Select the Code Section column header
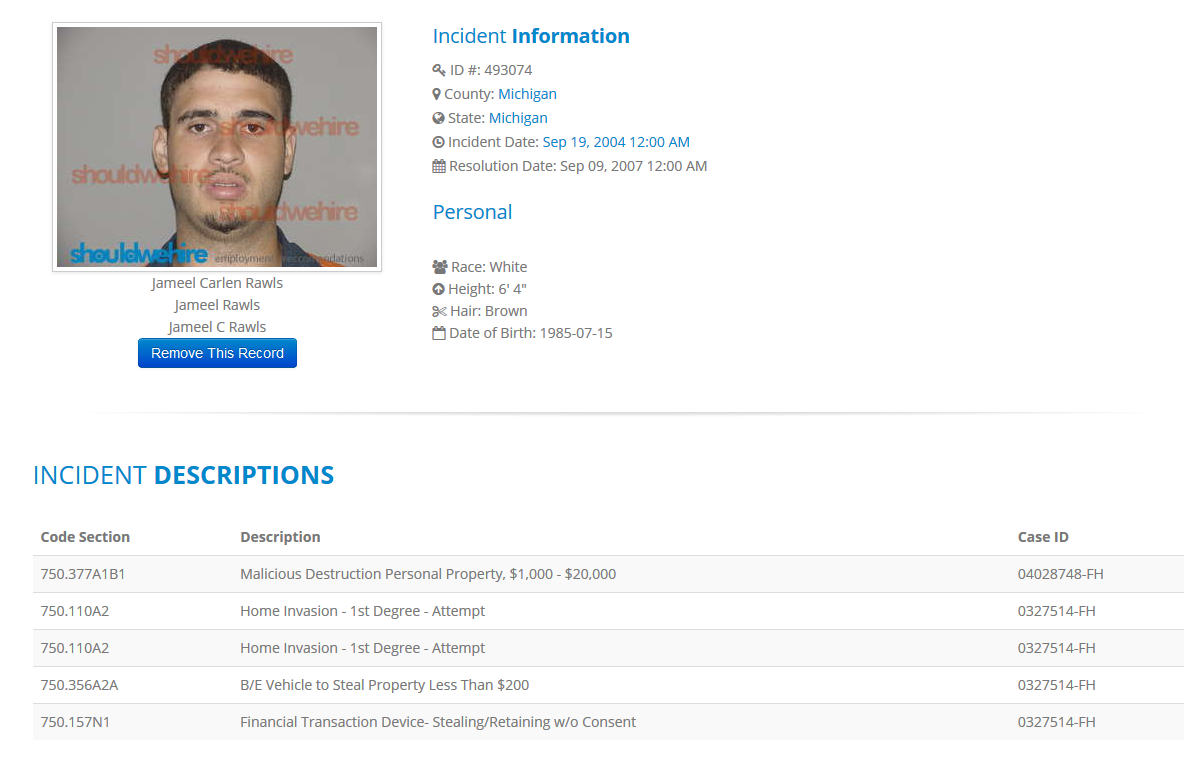Image resolution: width=1184 pixels, height=778 pixels. [85, 537]
